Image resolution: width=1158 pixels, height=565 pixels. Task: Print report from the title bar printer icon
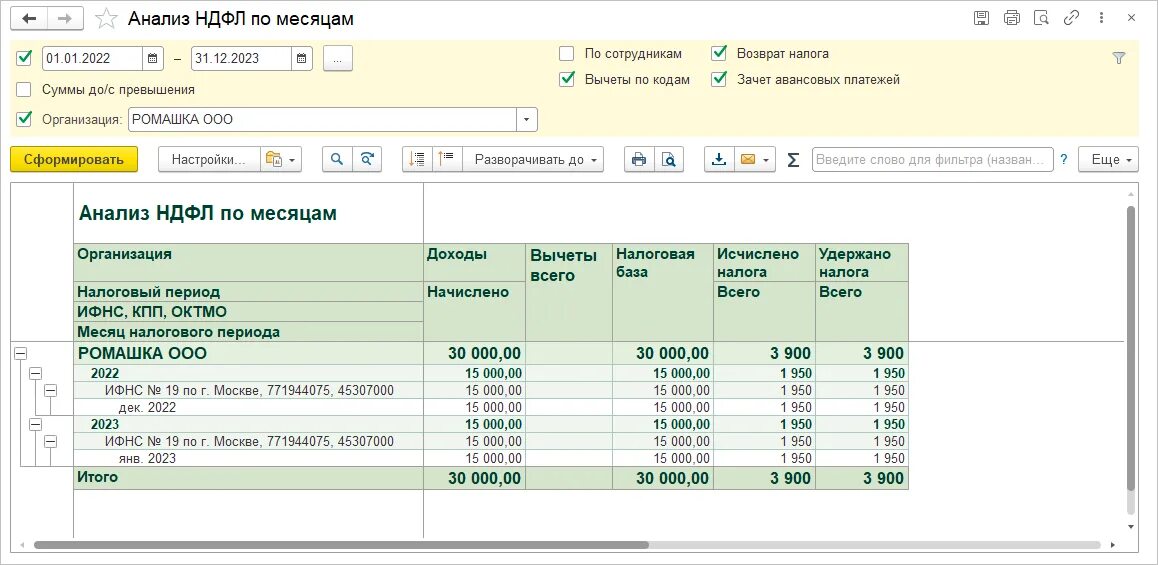1011,18
